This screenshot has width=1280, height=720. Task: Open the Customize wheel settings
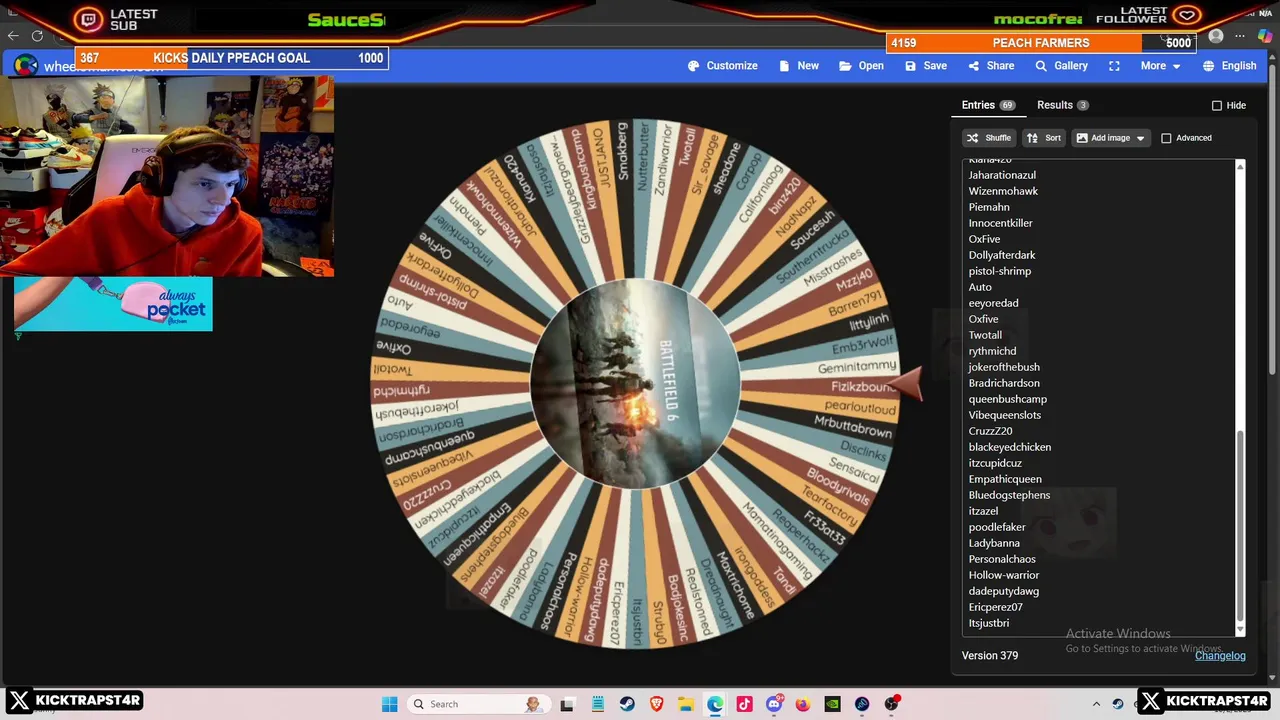723,66
